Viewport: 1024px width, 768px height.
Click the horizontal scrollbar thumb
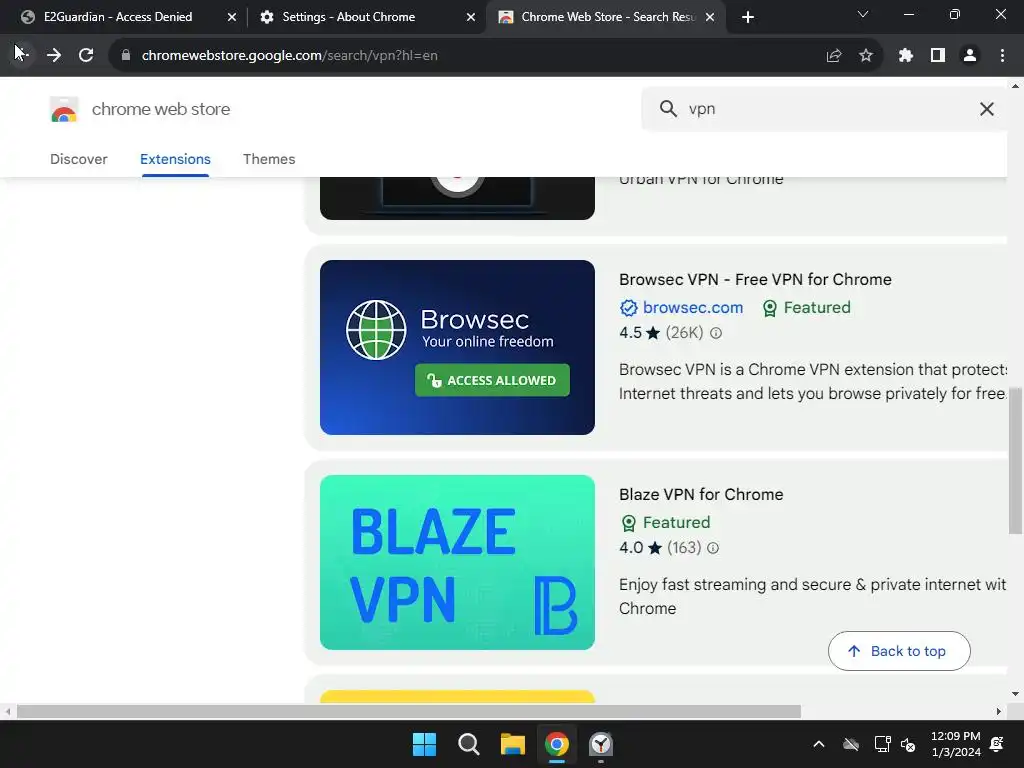coord(409,711)
